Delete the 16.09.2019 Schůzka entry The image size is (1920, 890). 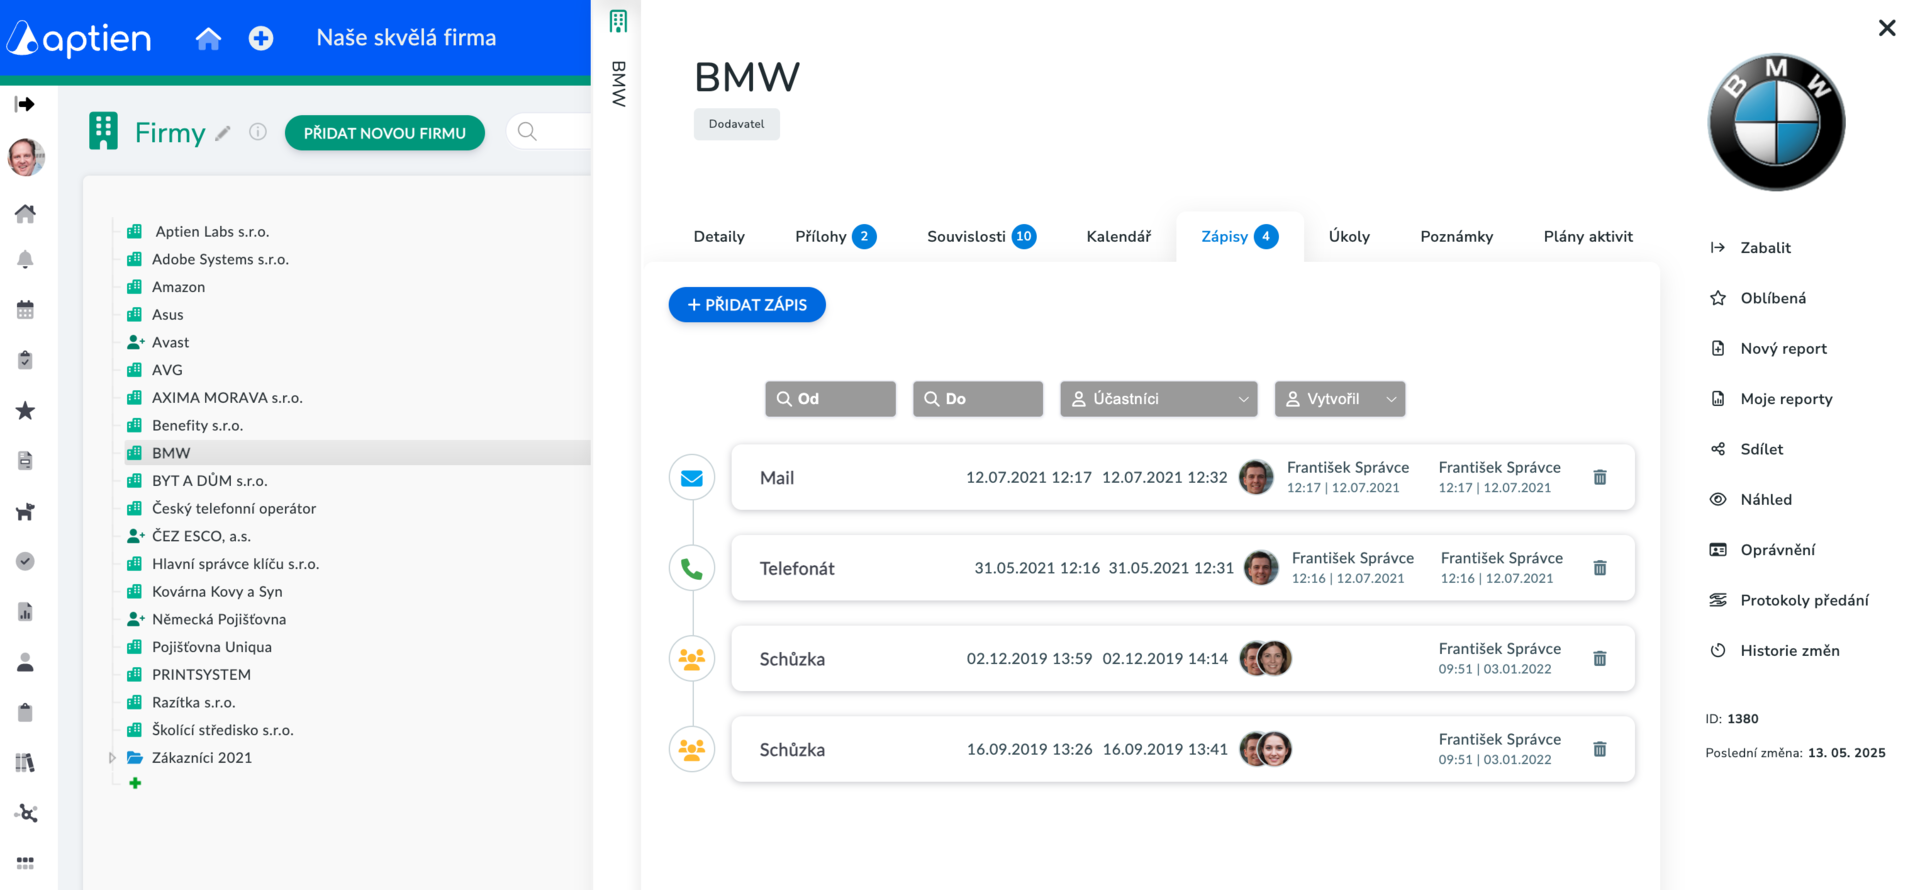(1600, 749)
